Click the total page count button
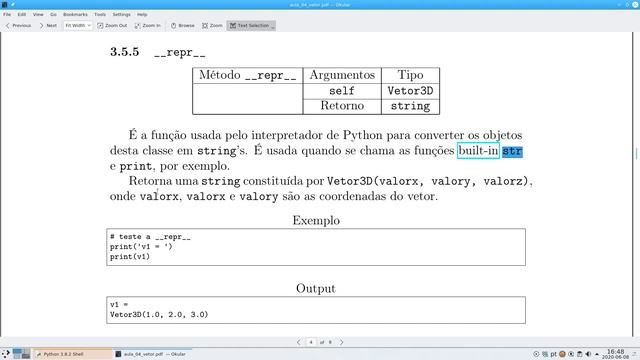 [330, 342]
